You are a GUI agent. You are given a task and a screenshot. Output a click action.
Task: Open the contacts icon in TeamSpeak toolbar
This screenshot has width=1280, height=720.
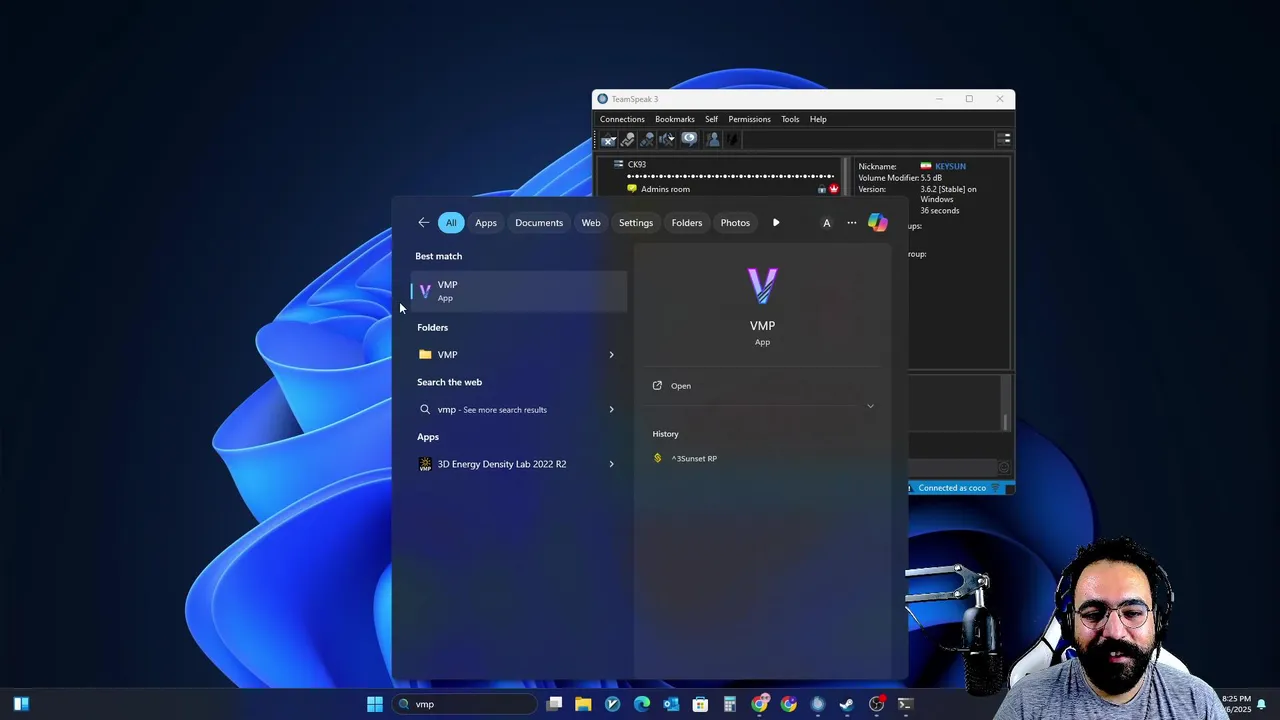[x=713, y=139]
